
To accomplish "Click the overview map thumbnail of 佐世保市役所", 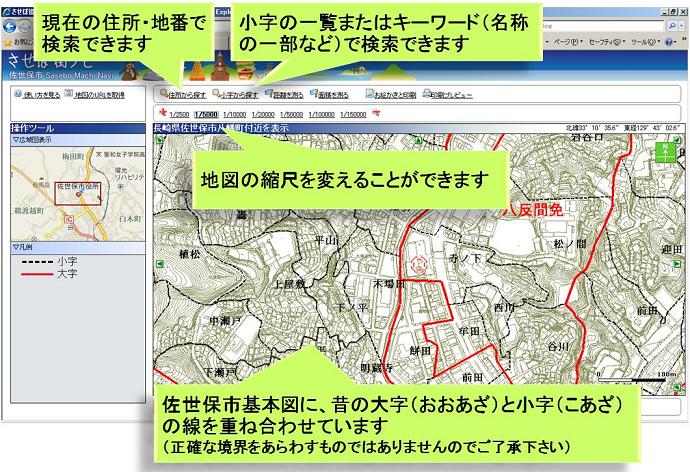I will [78, 194].
